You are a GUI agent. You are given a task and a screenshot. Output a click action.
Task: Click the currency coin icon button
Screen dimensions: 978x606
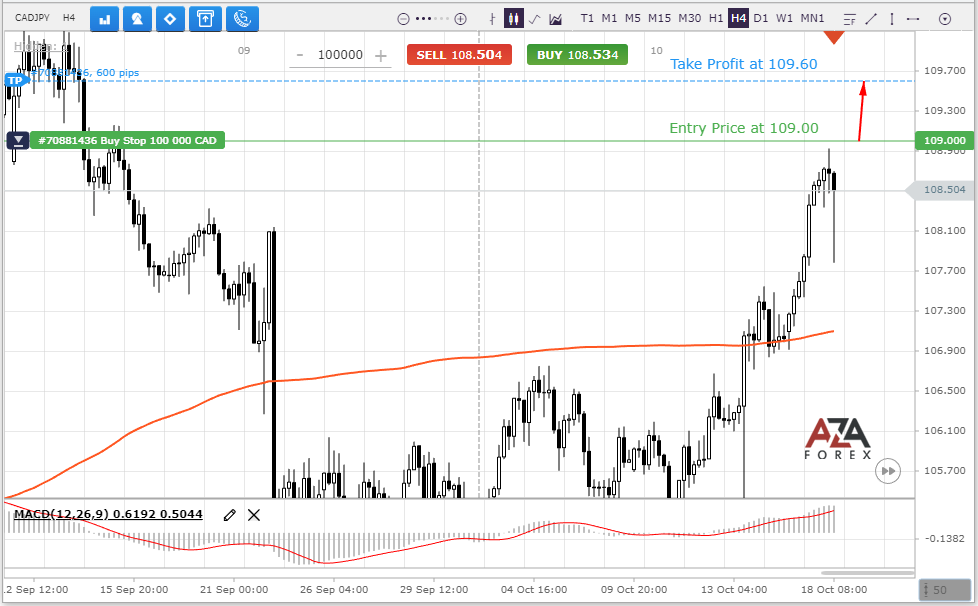[242, 19]
